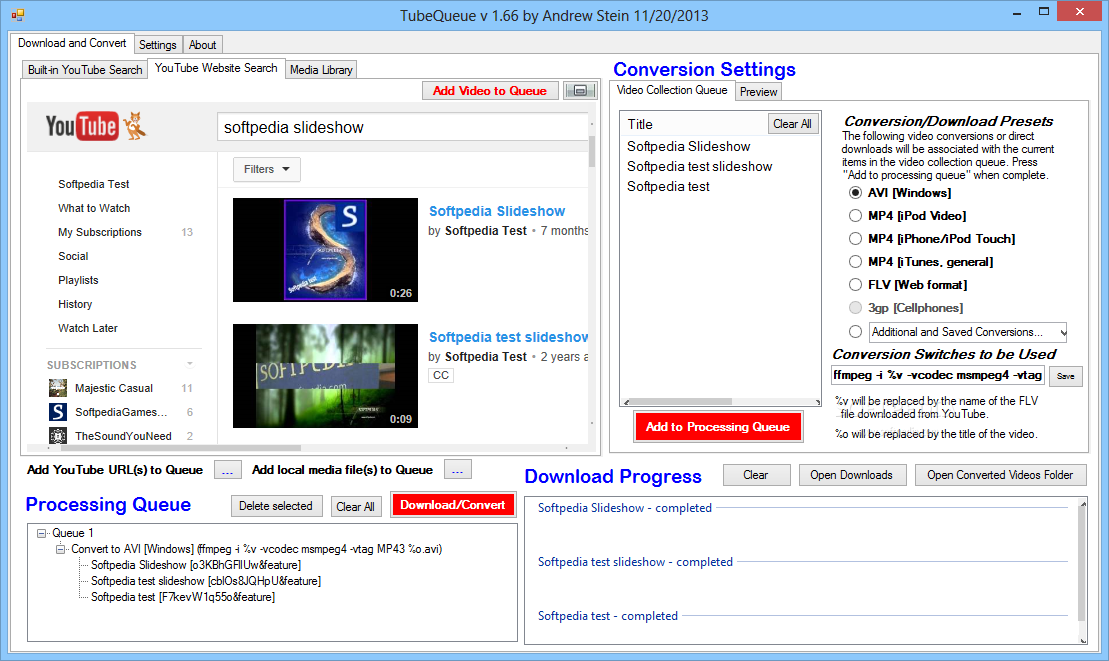Select Softpedia Slideshow [o3KBhGFlIUw&feature] tree item
1109x661 pixels.
click(196, 565)
